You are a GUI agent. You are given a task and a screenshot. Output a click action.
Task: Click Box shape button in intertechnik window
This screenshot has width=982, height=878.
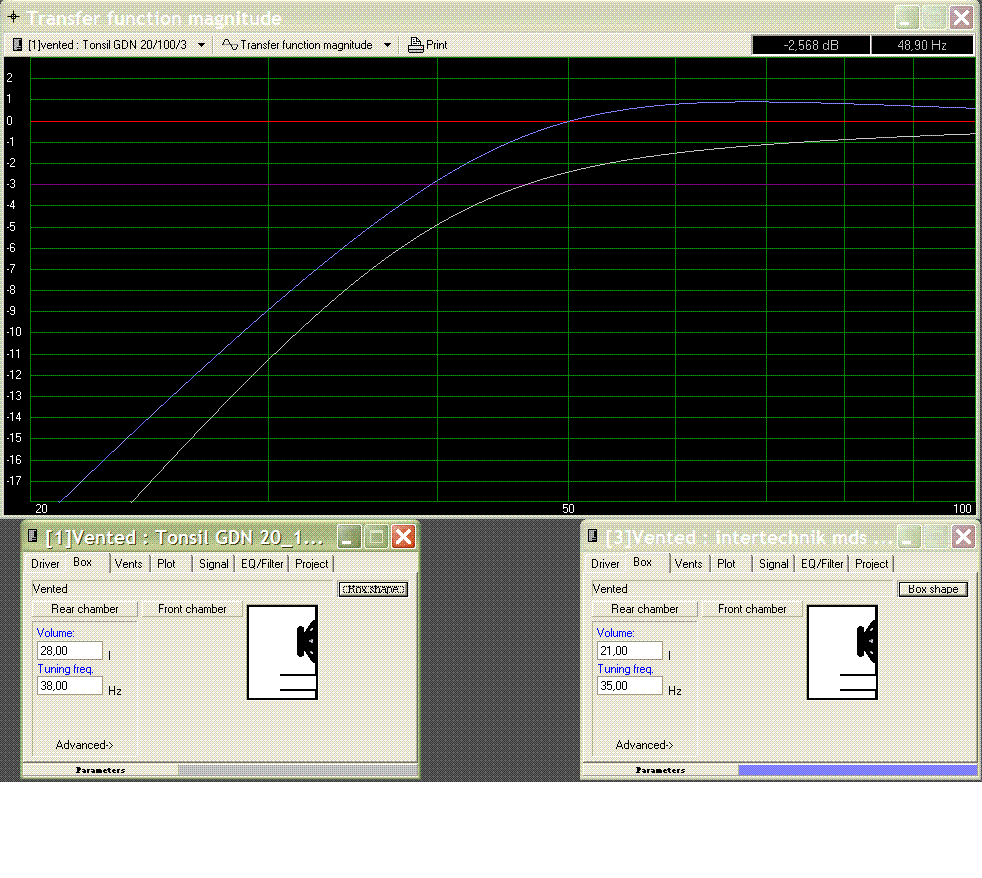[933, 589]
